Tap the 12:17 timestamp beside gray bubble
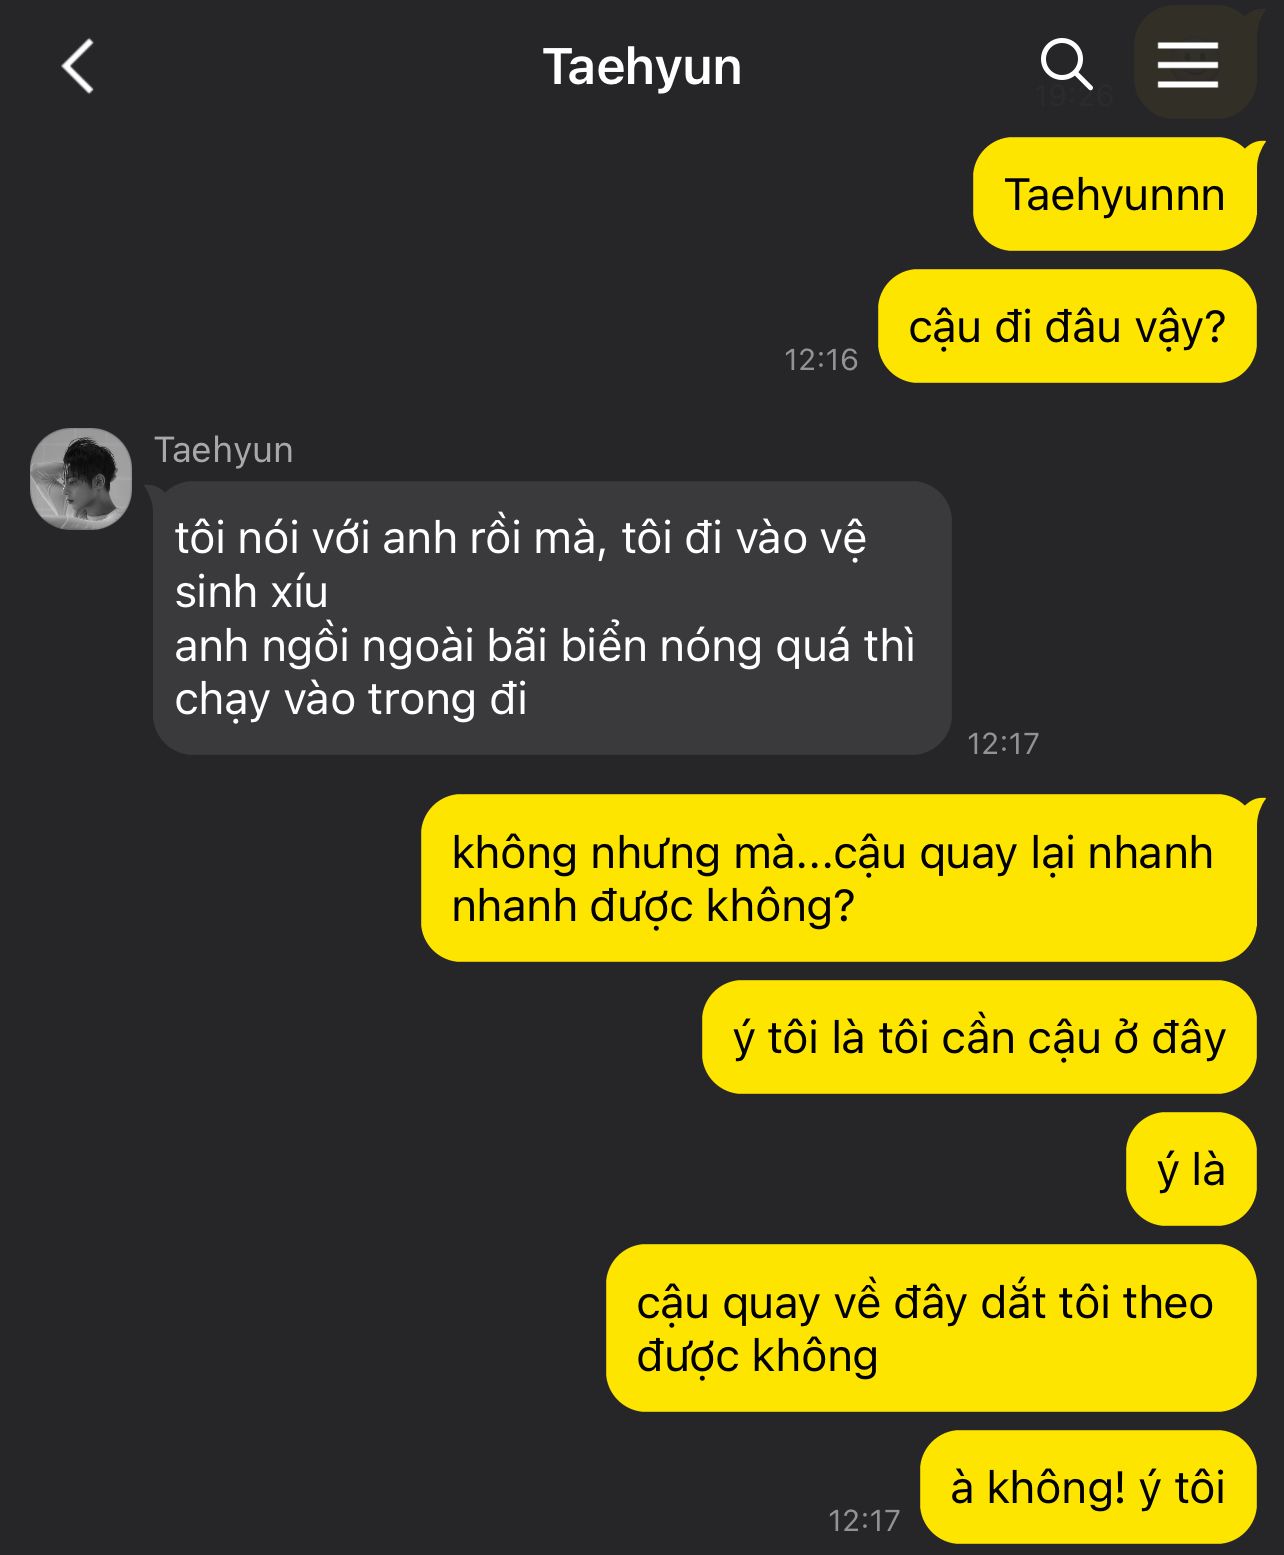The width and height of the screenshot is (1284, 1555). pos(1003,743)
